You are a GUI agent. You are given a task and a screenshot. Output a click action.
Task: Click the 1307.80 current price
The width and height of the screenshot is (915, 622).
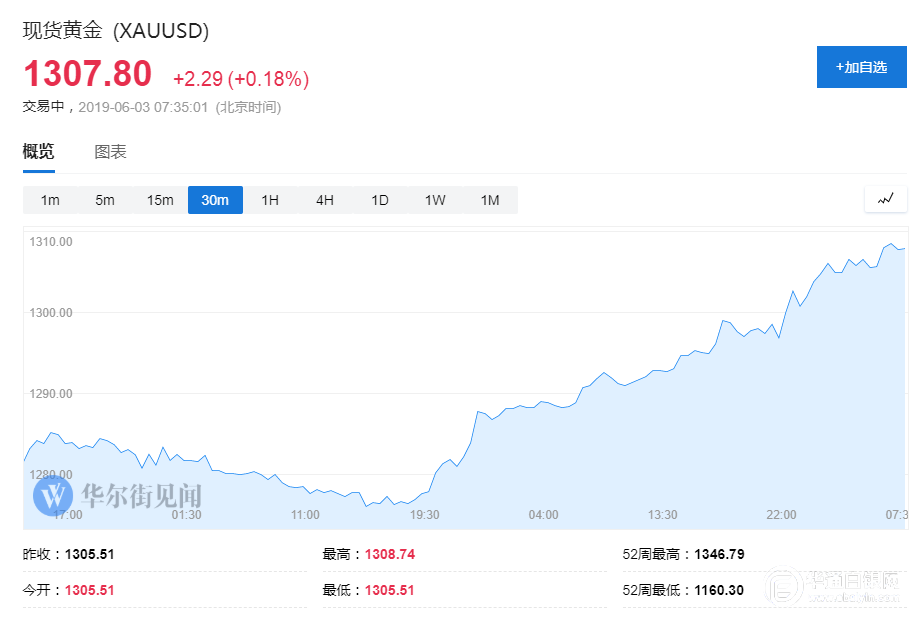pos(87,74)
